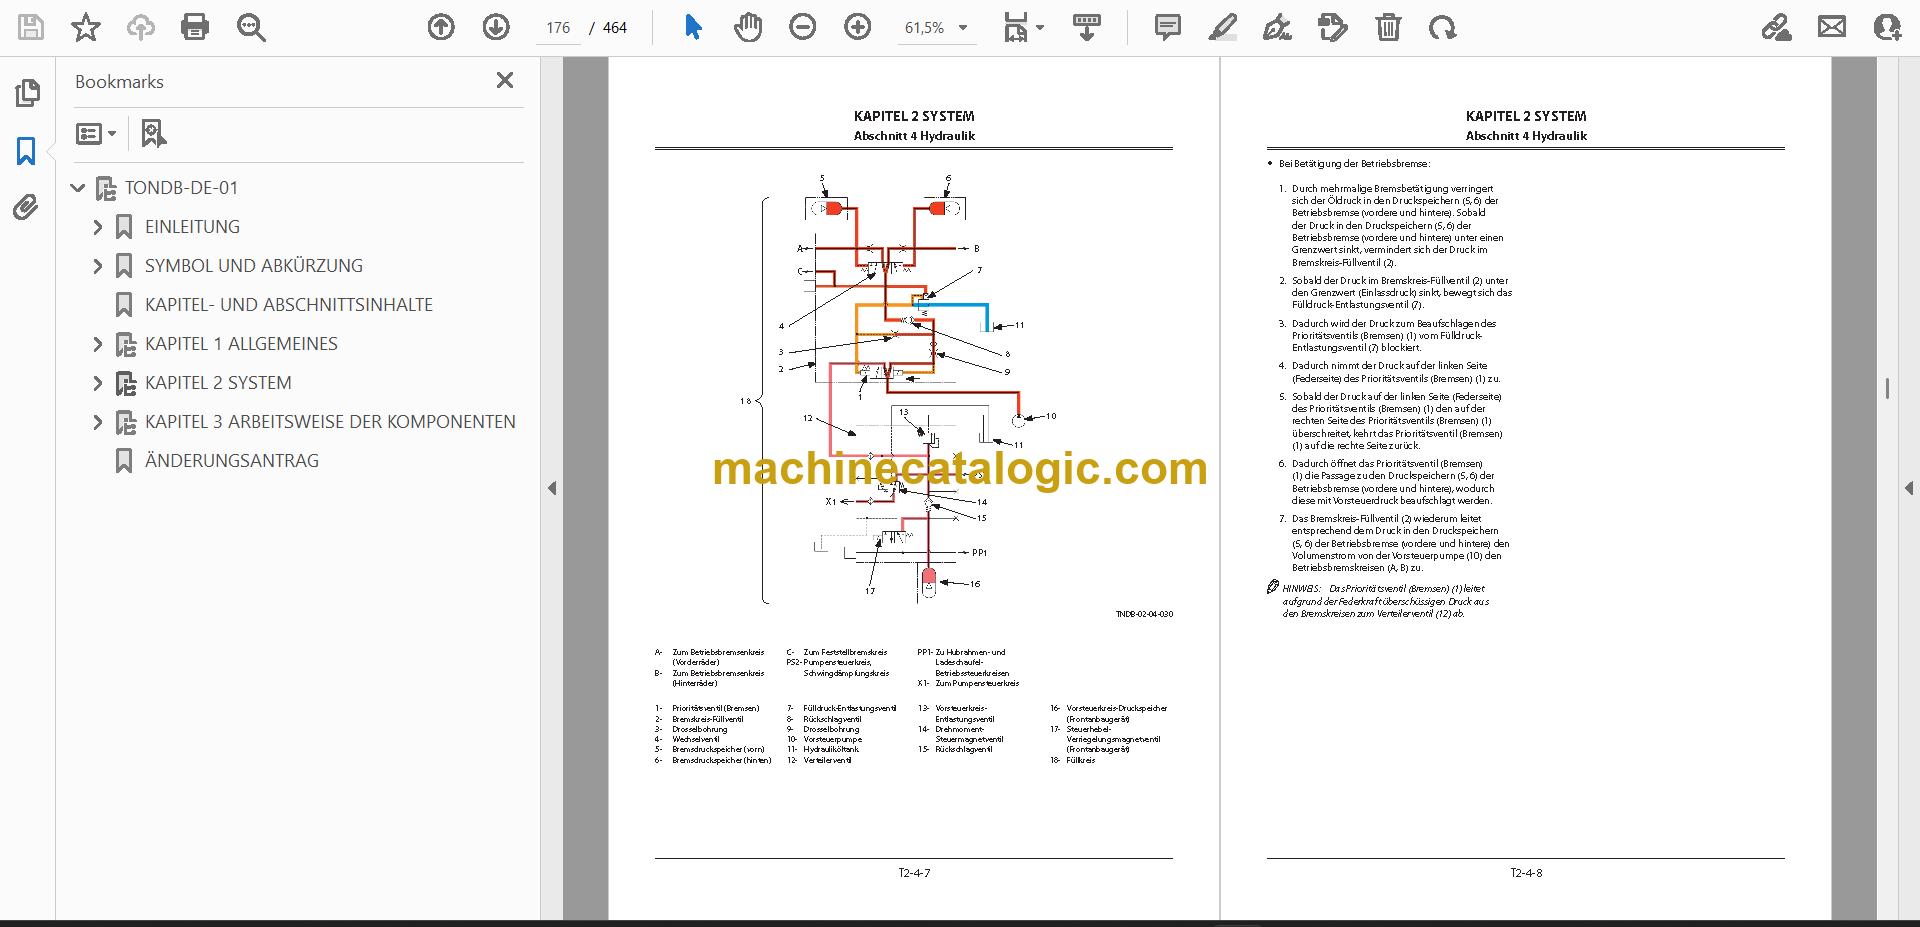Go to next page arrow
Viewport: 1920px width, 927px height.
(496, 27)
